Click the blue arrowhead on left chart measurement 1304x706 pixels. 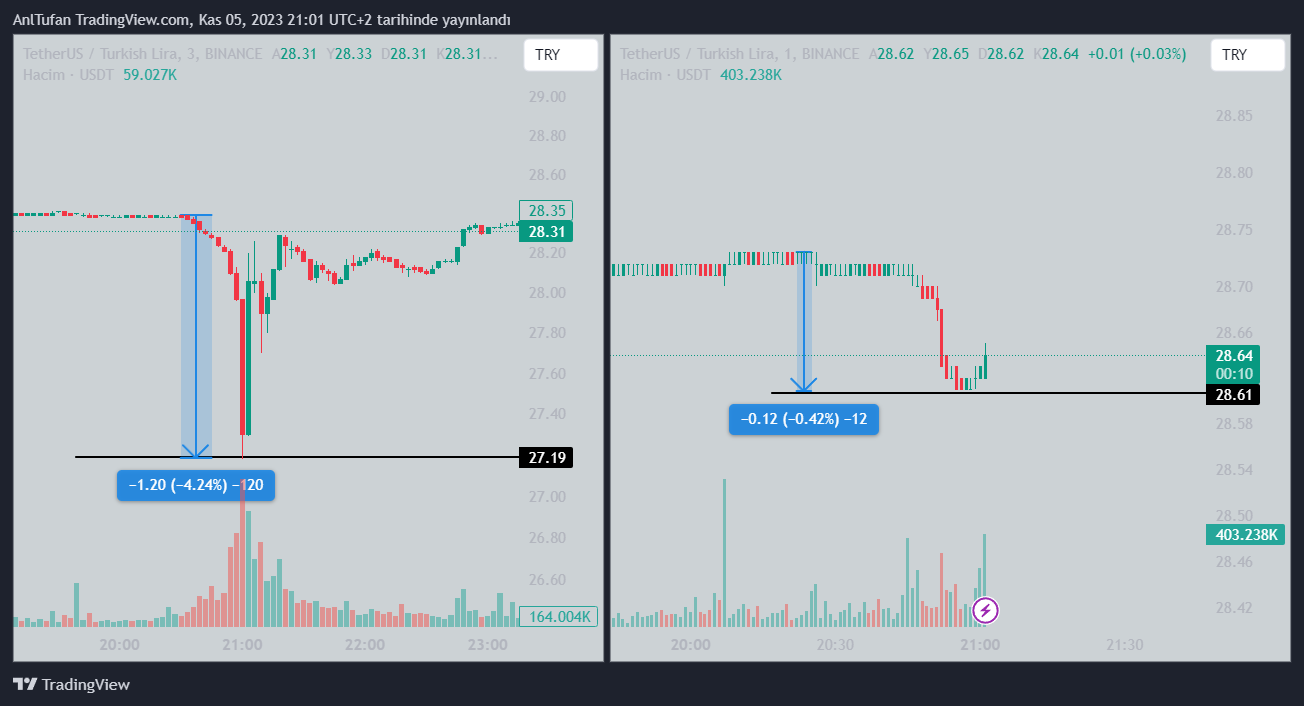[x=196, y=450]
